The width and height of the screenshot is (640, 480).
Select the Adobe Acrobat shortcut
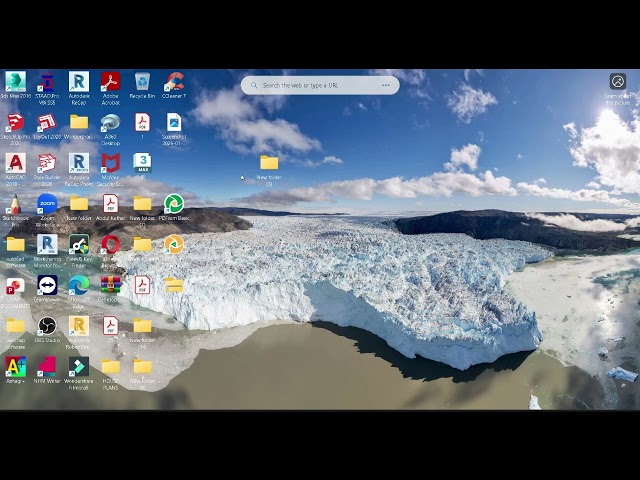point(111,81)
